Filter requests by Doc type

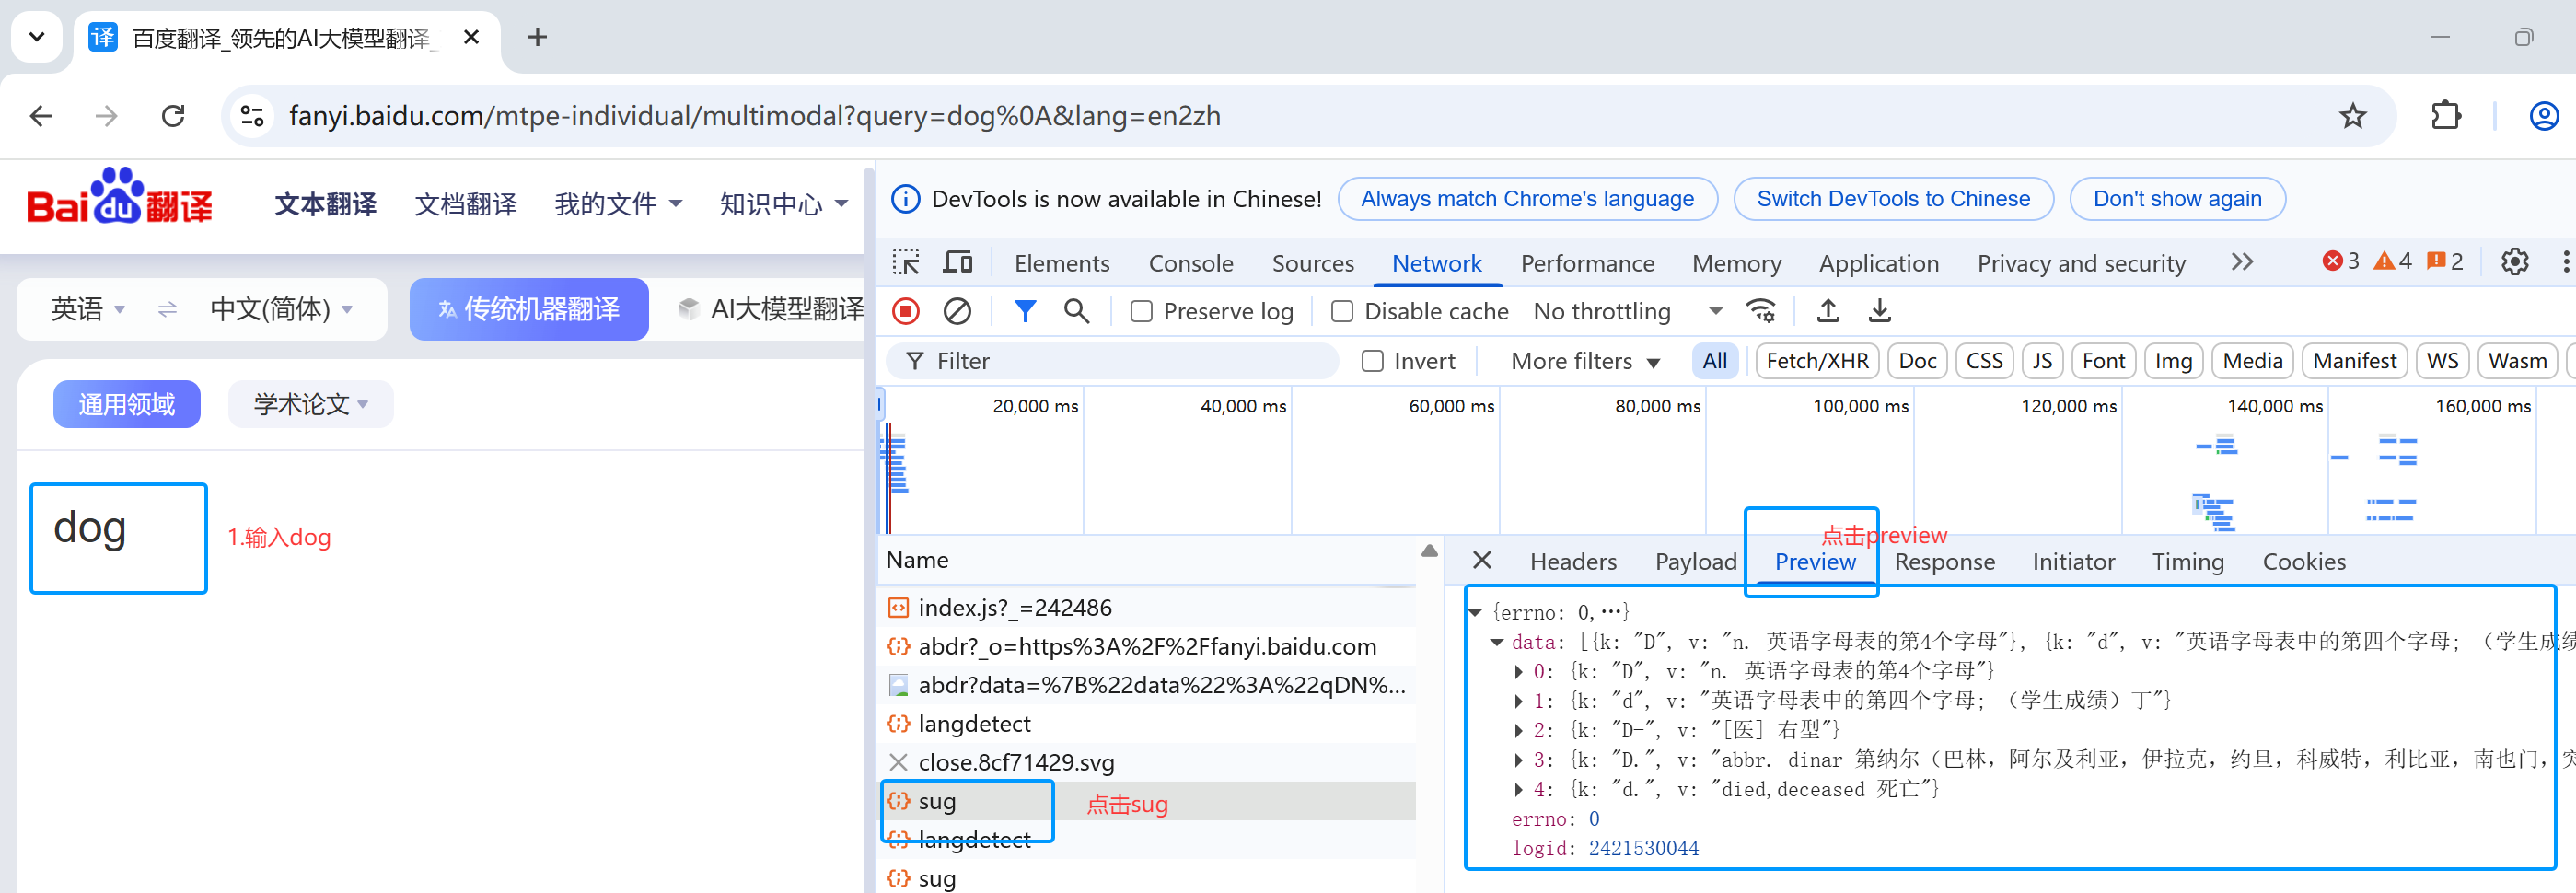click(1916, 361)
